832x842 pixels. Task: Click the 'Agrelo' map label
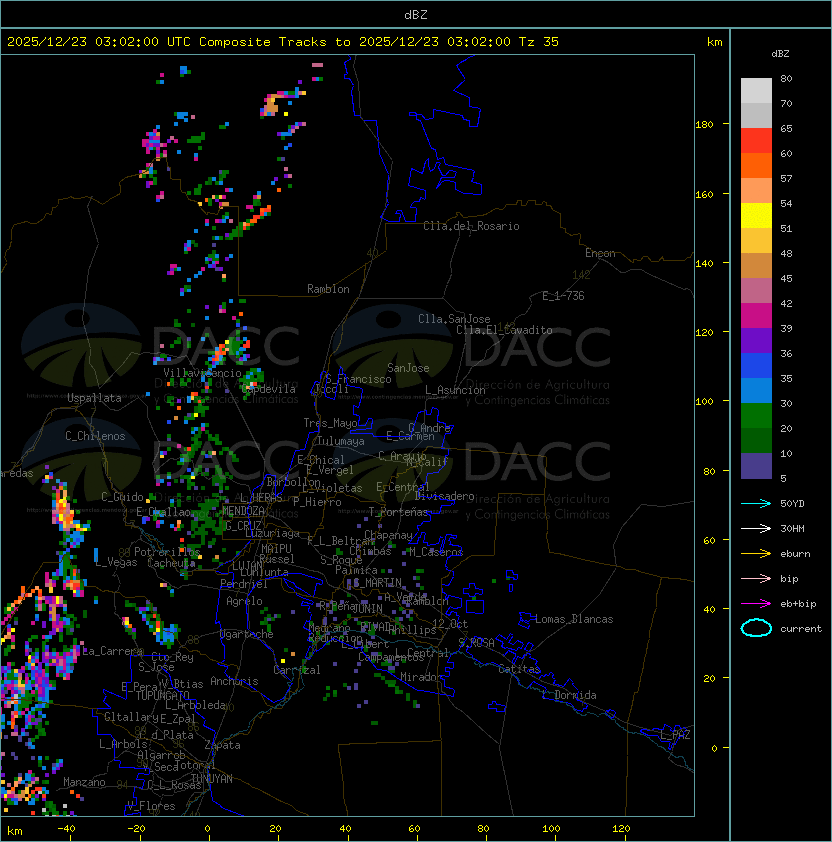(244, 601)
